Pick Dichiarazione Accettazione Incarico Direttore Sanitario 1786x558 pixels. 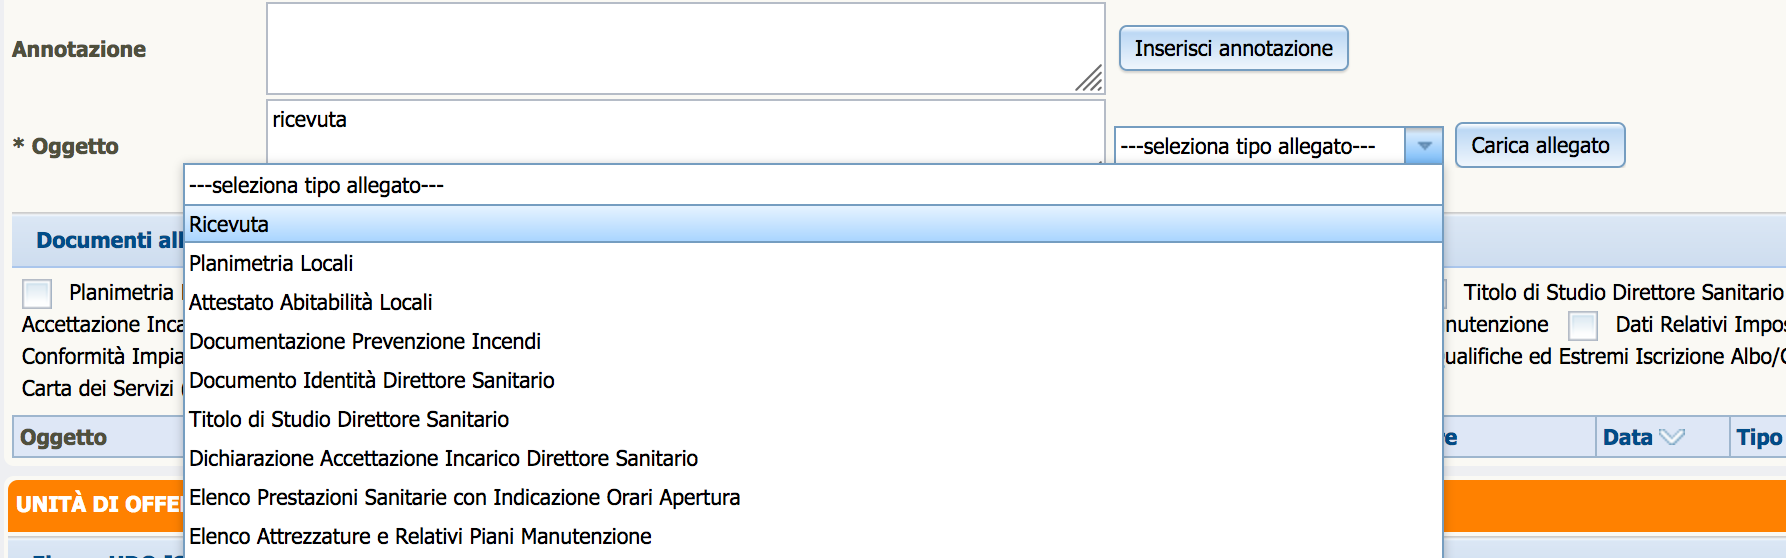point(813,458)
